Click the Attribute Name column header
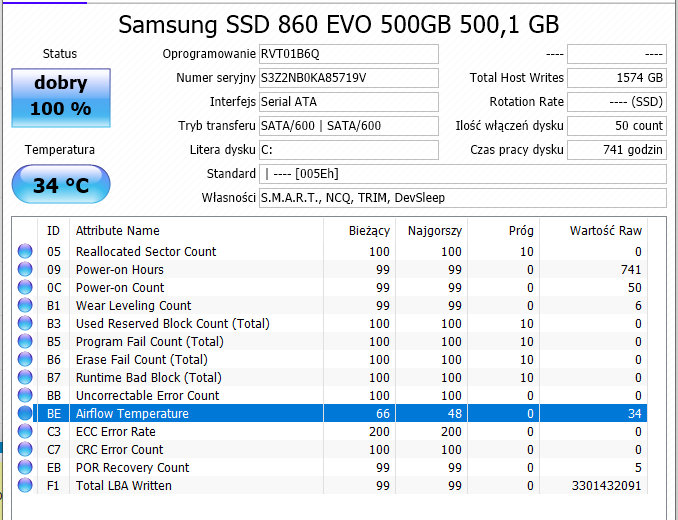Image resolution: width=678 pixels, height=520 pixels. [x=118, y=231]
